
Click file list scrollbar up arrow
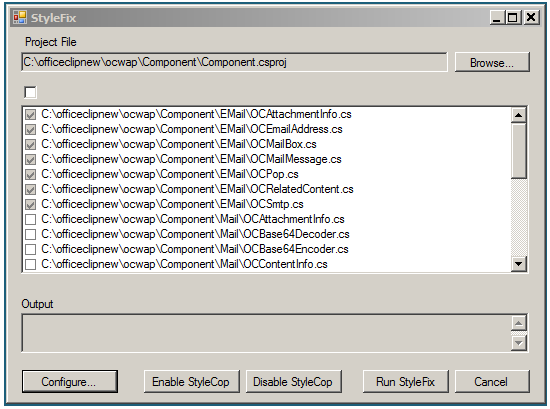518,115
